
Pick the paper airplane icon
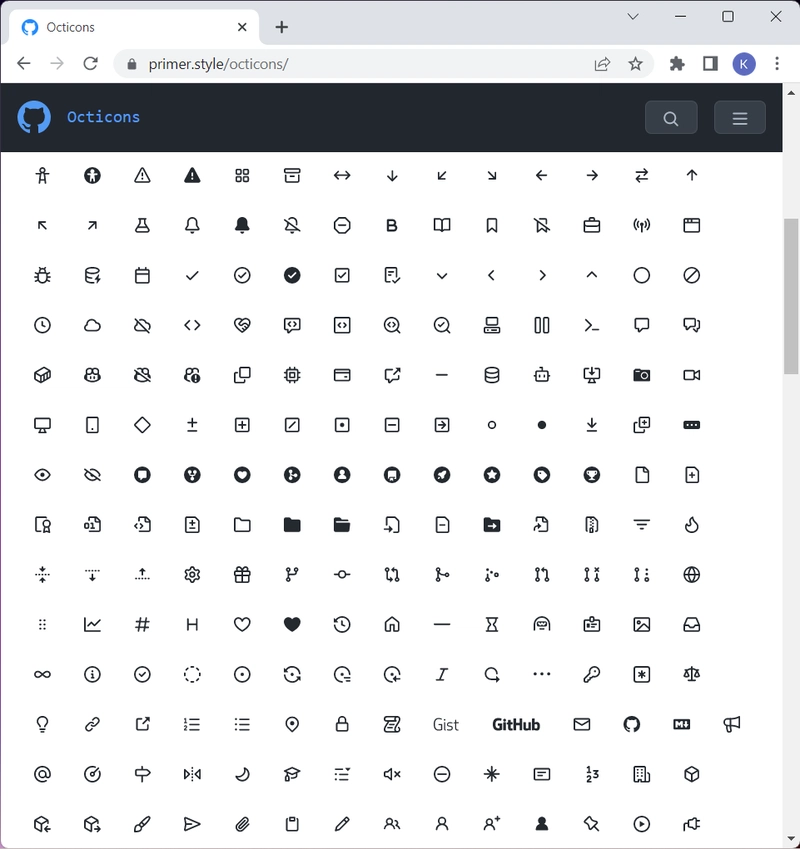click(x=192, y=824)
